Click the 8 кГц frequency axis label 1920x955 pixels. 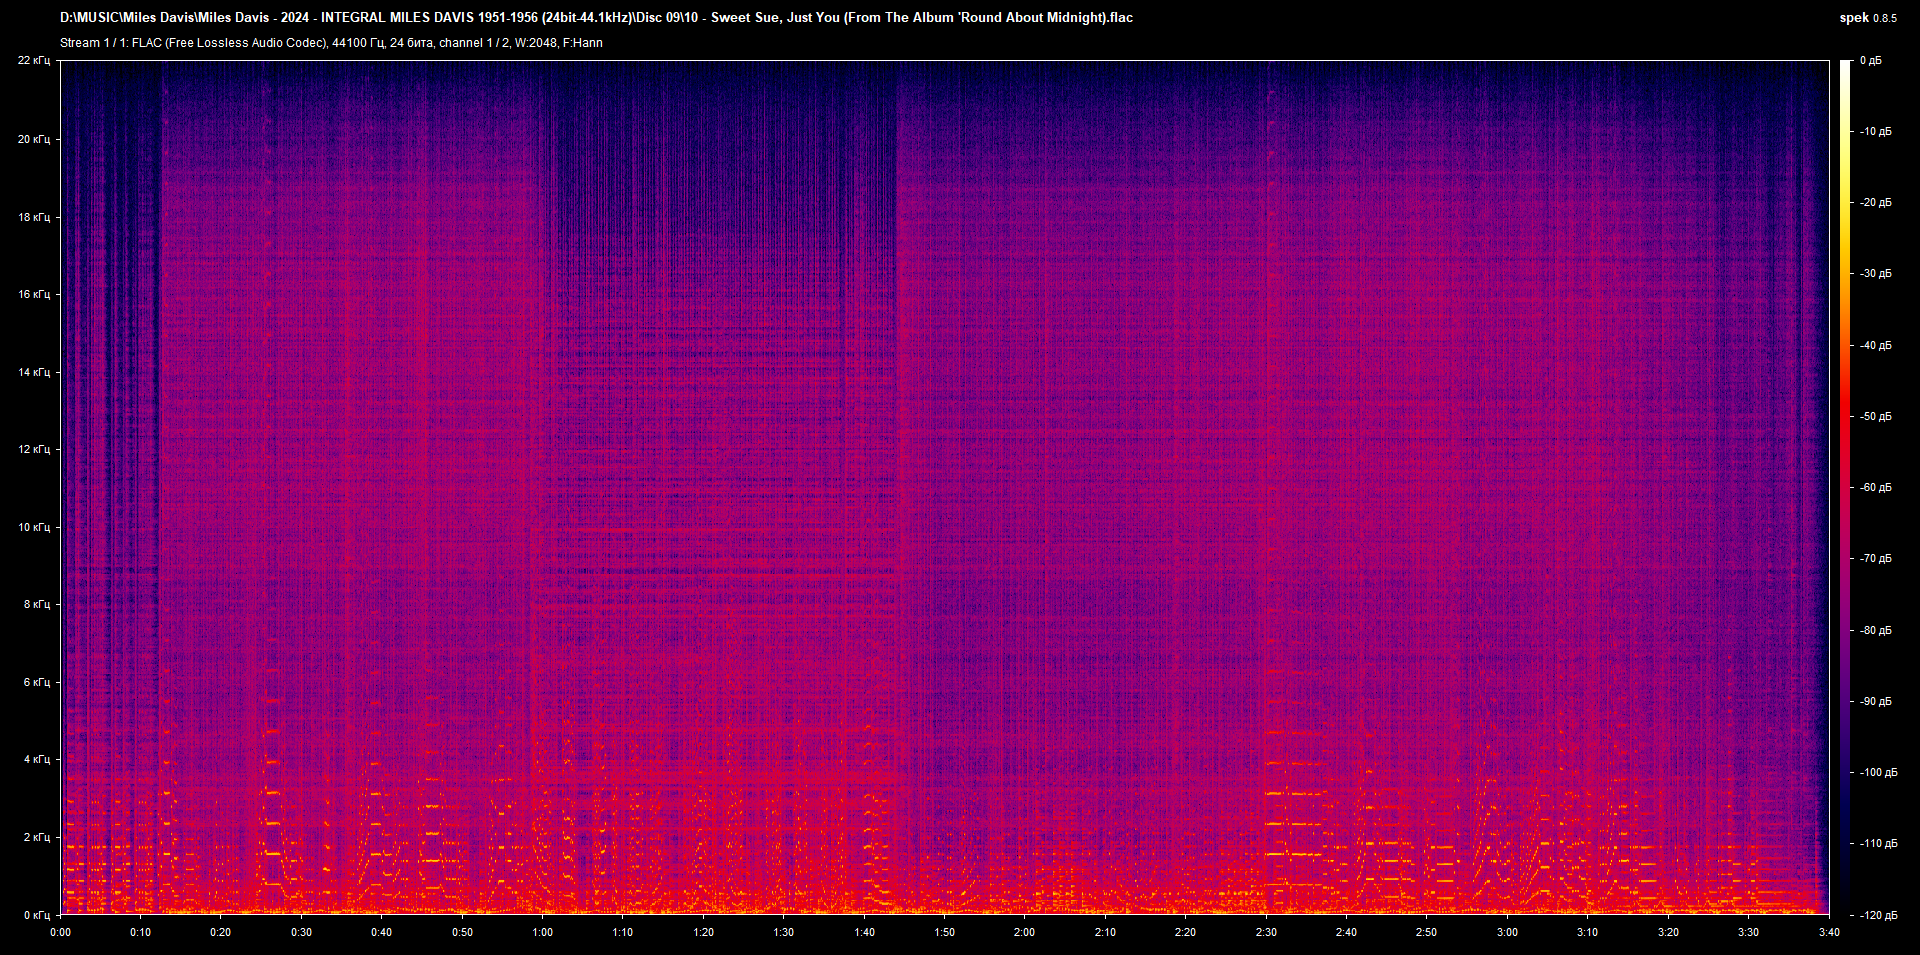pyautogui.click(x=37, y=604)
